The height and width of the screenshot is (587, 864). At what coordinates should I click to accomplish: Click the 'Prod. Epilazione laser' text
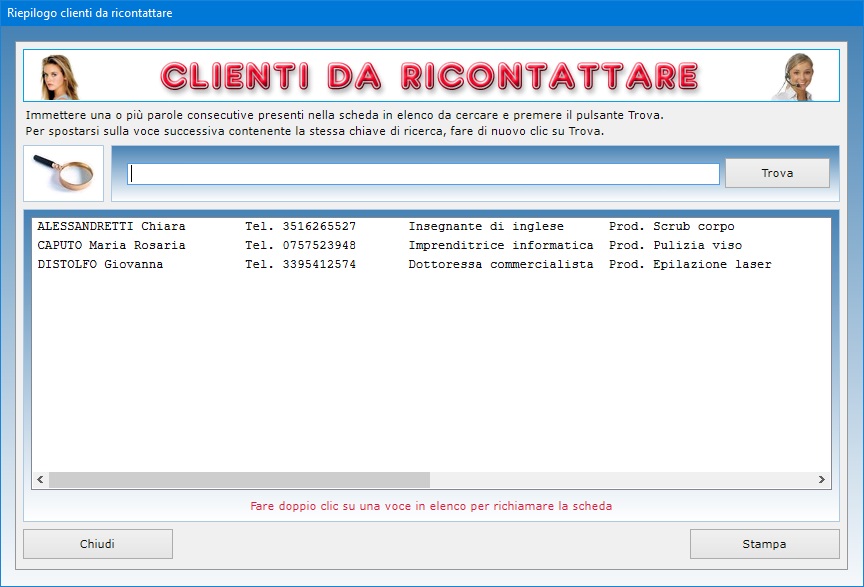coord(690,265)
